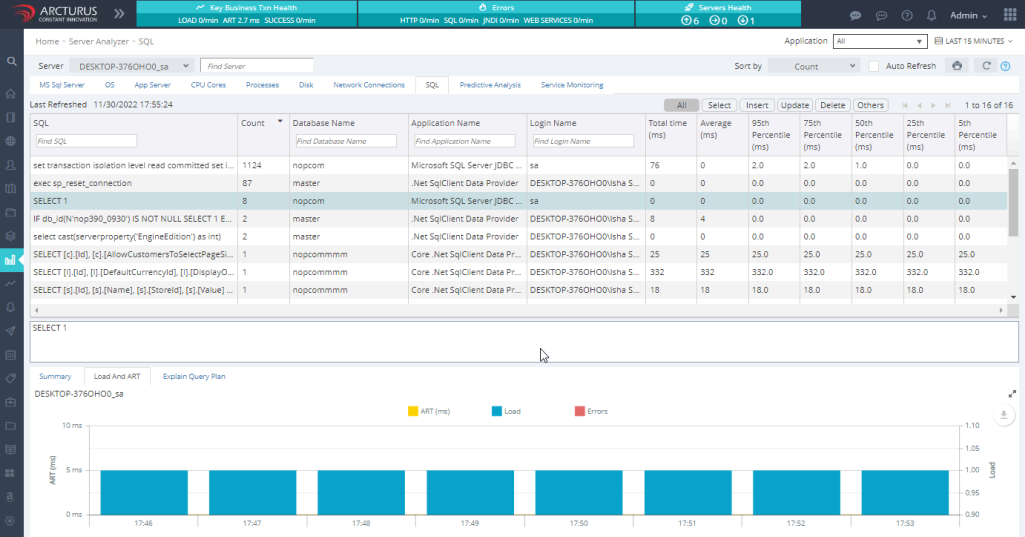Open the user profile icon in sidebar
Viewport: 1025px width, 537px height.
[10, 165]
